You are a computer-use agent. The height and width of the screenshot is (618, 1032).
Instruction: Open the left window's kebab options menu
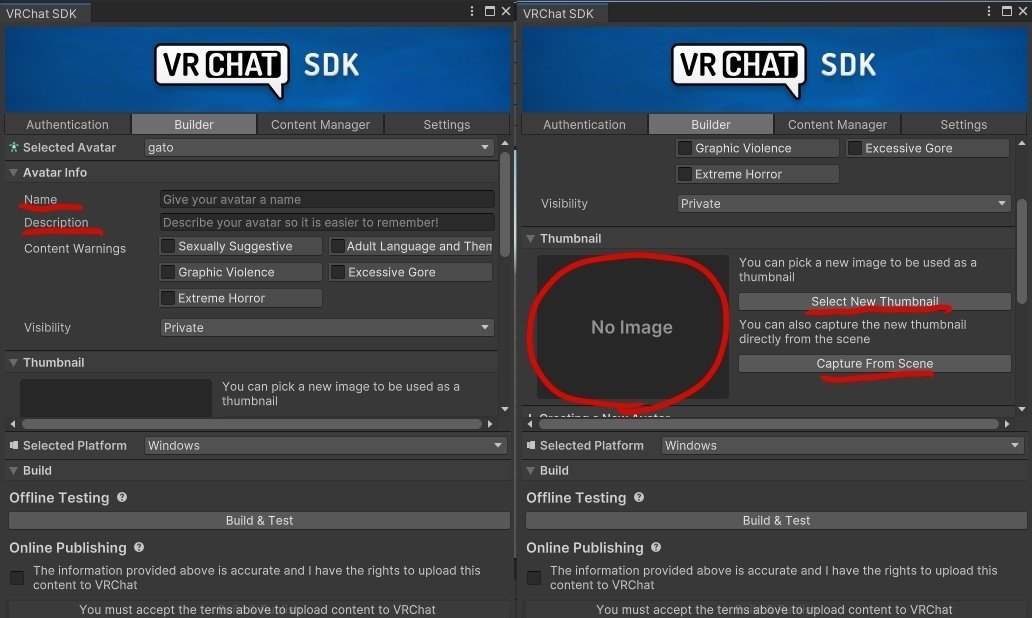point(472,11)
